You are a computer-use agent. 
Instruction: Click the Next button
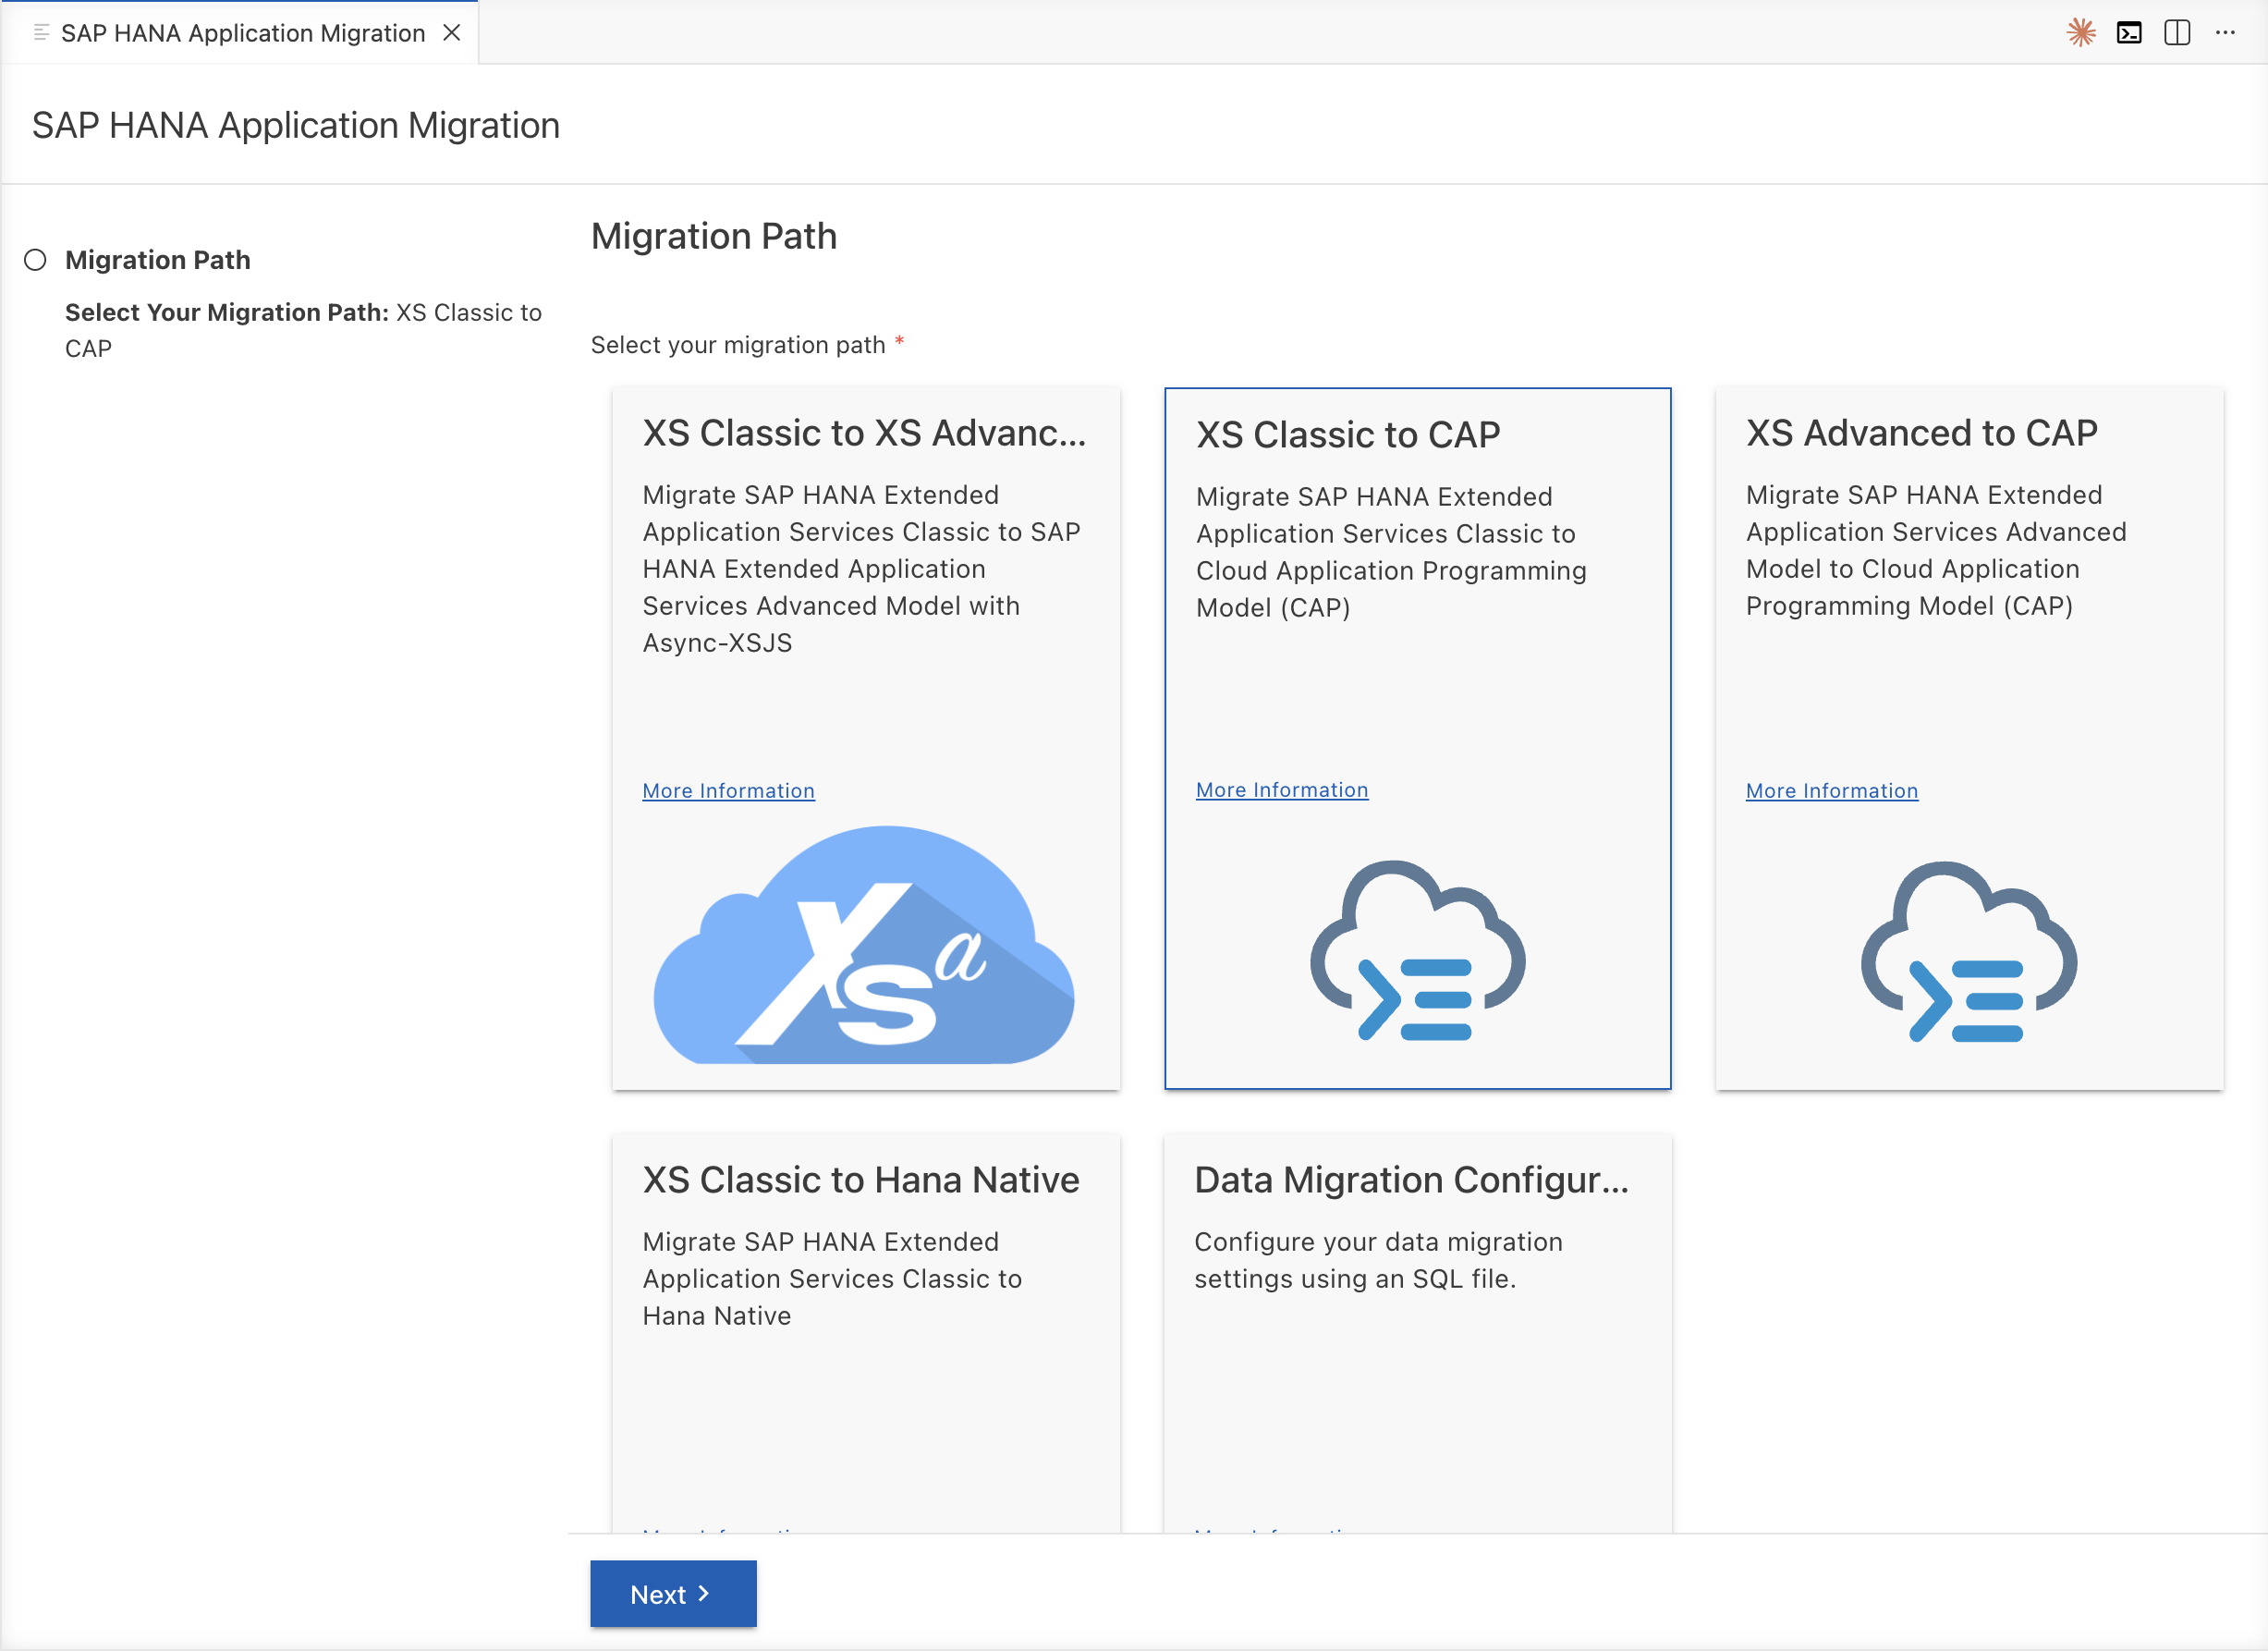tap(673, 1594)
